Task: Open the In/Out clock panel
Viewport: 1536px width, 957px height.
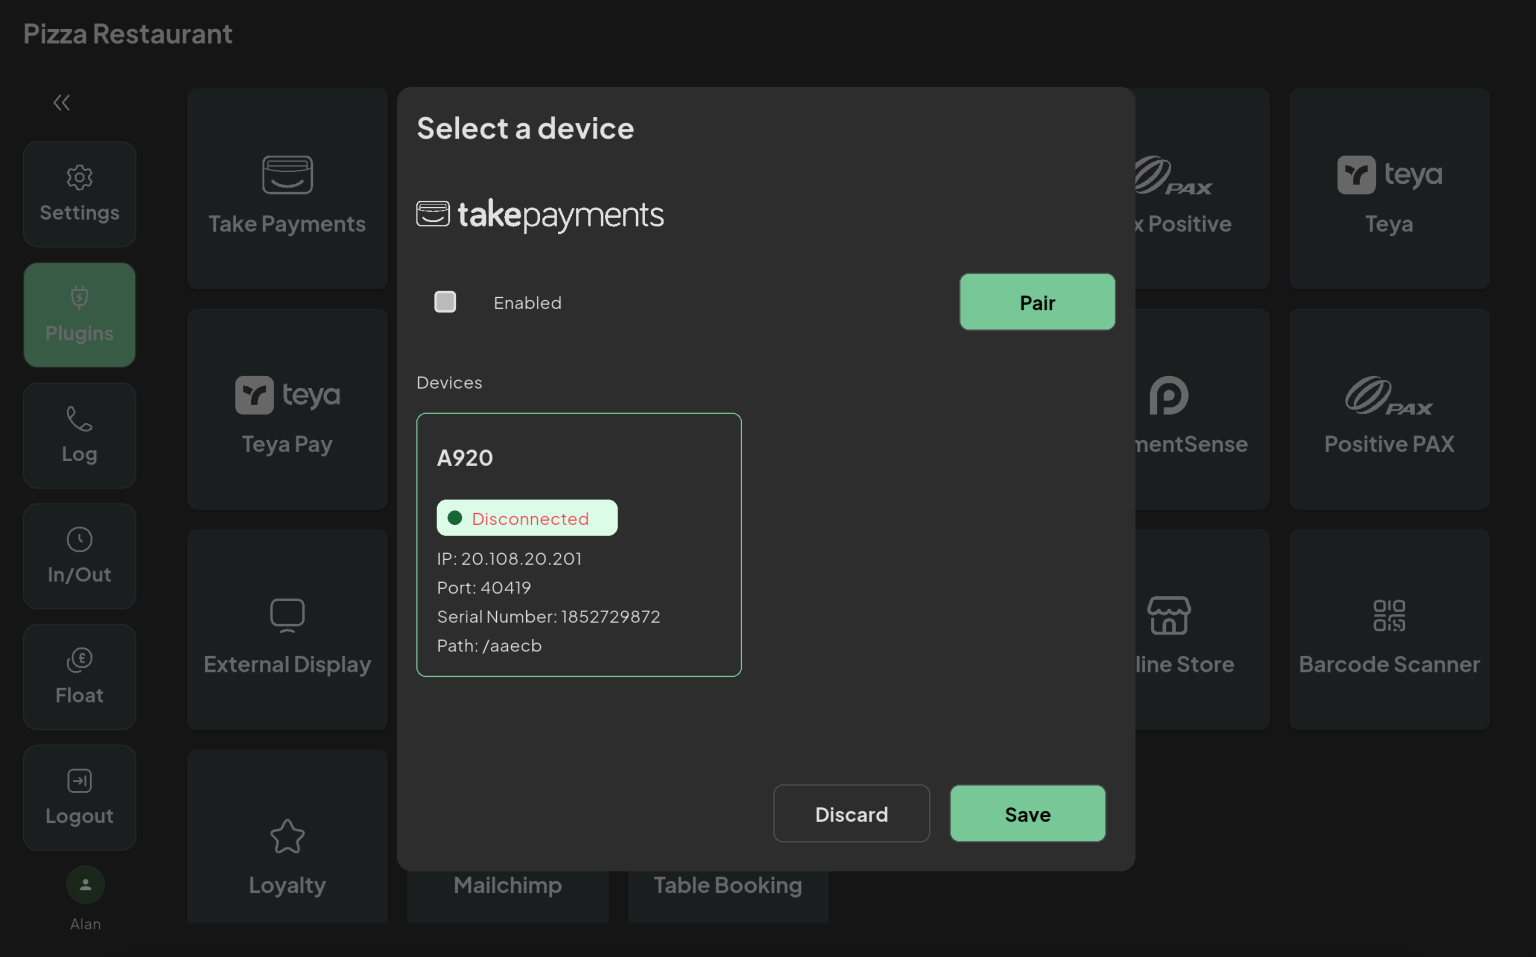Action: pos(79,556)
